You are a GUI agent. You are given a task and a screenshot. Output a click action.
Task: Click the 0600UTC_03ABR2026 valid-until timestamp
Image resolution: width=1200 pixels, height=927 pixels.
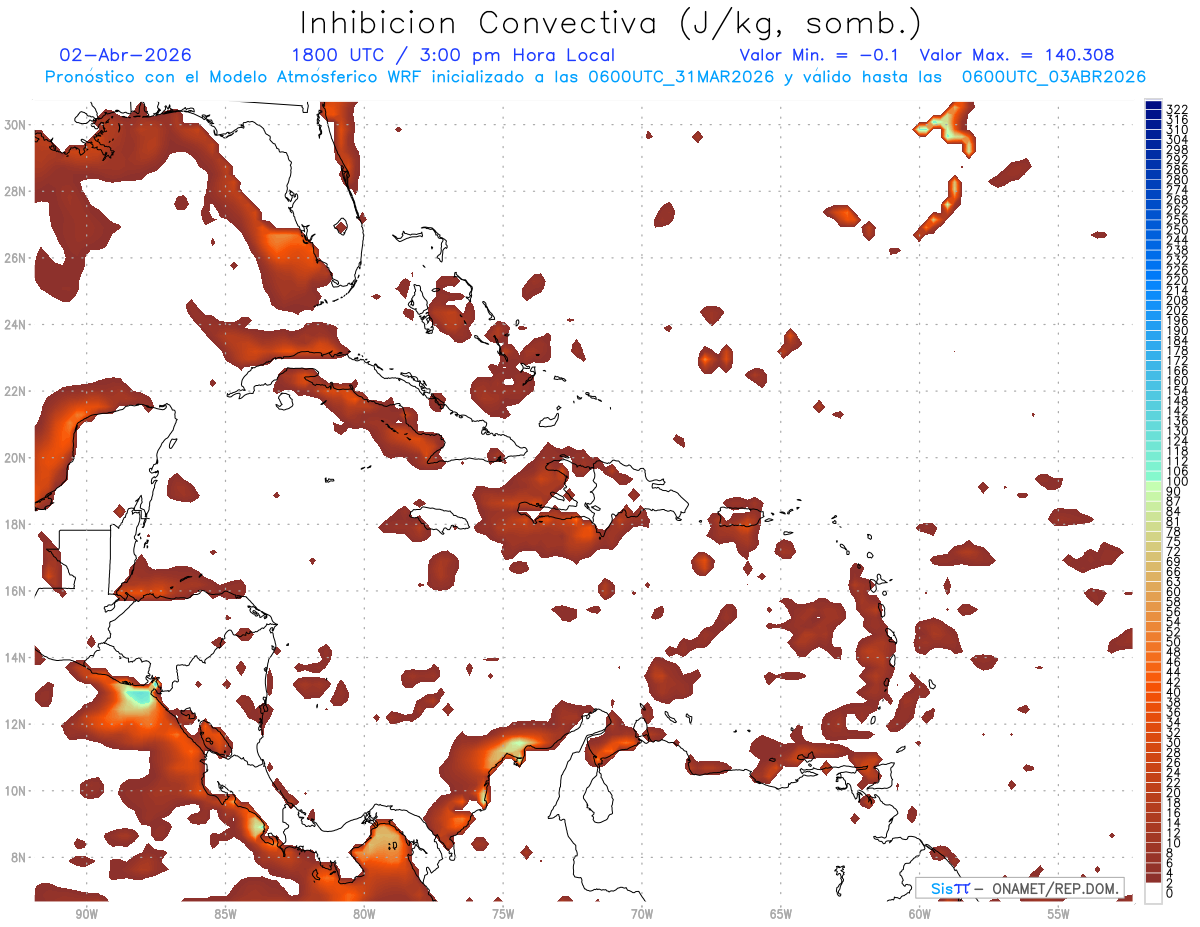(x=1054, y=77)
